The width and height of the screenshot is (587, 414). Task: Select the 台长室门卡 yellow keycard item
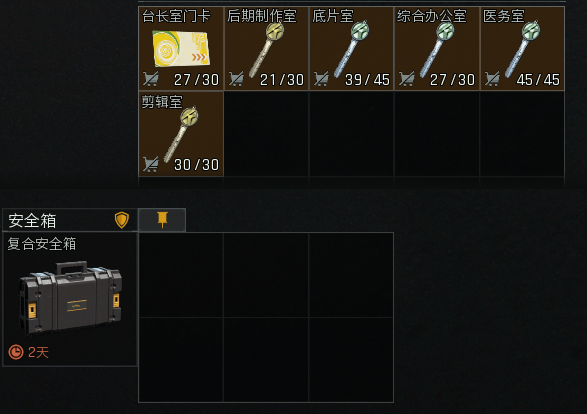click(x=181, y=49)
